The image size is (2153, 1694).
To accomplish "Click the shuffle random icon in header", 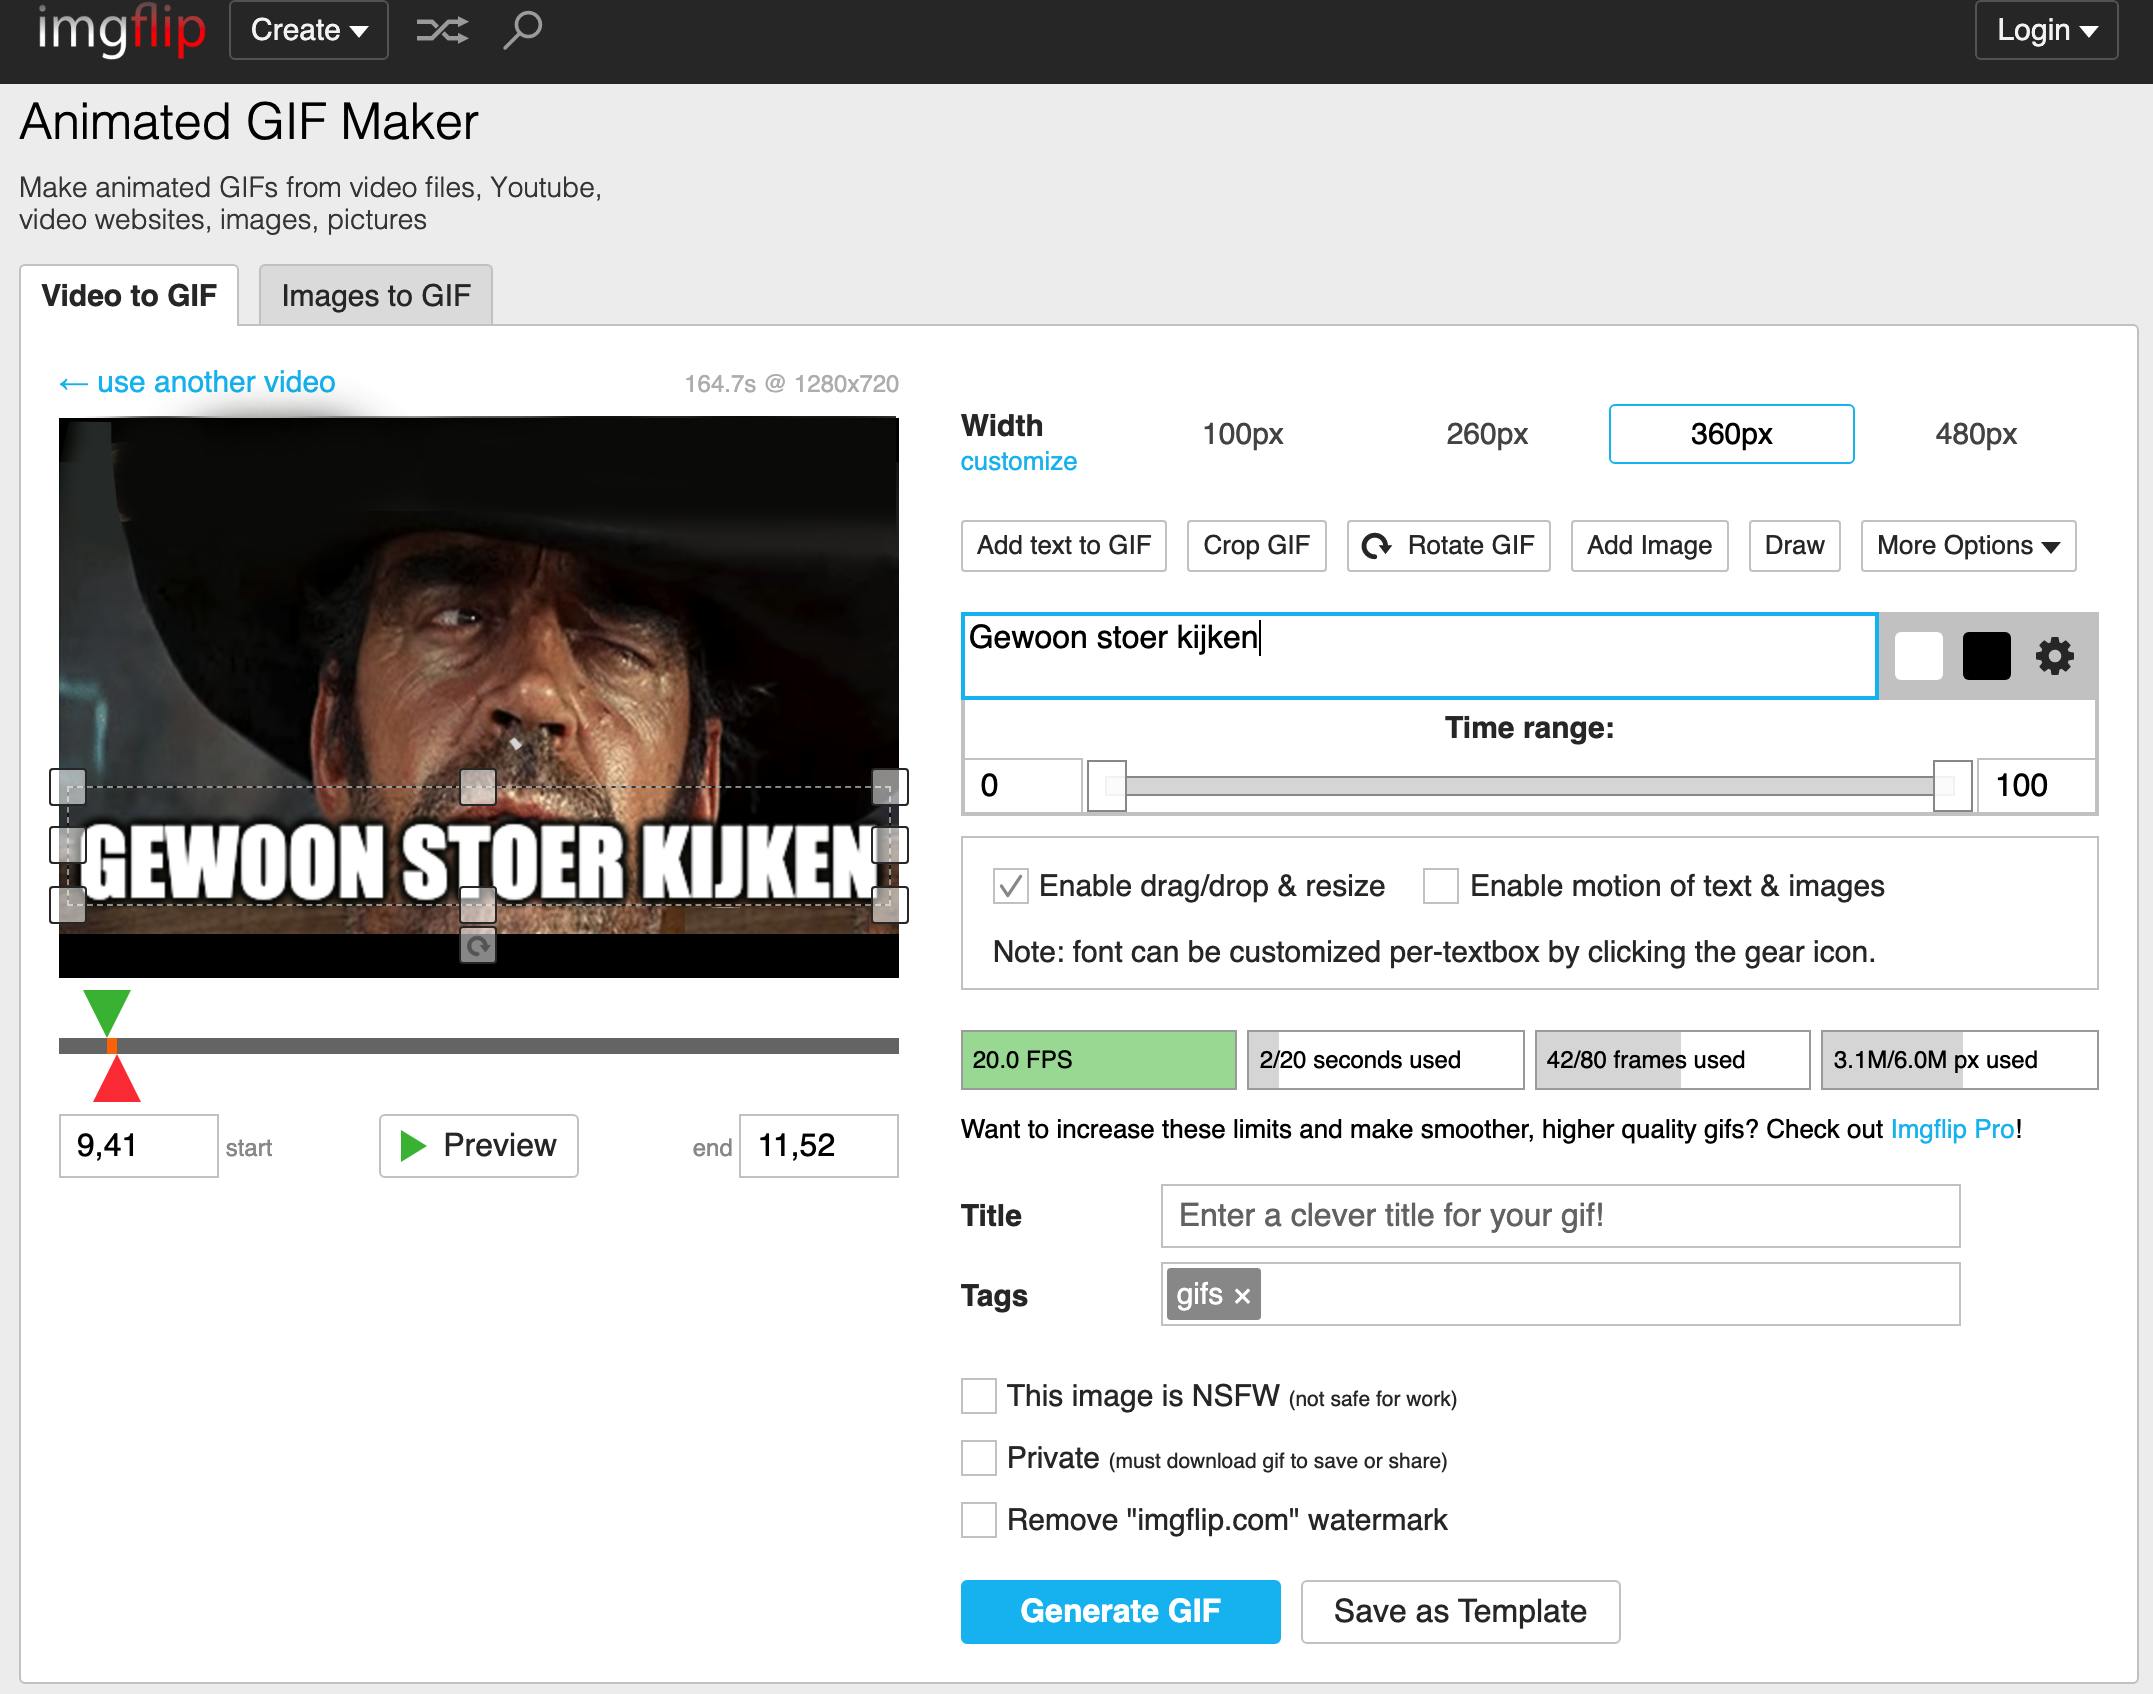I will point(441,31).
